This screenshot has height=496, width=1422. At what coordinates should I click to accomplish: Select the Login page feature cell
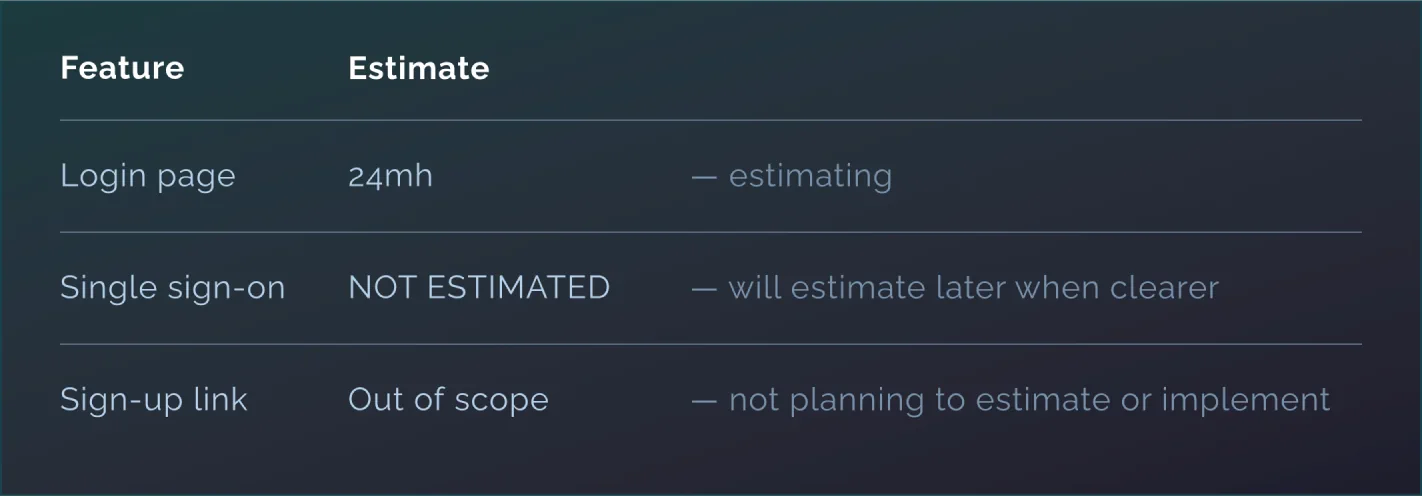pos(147,176)
